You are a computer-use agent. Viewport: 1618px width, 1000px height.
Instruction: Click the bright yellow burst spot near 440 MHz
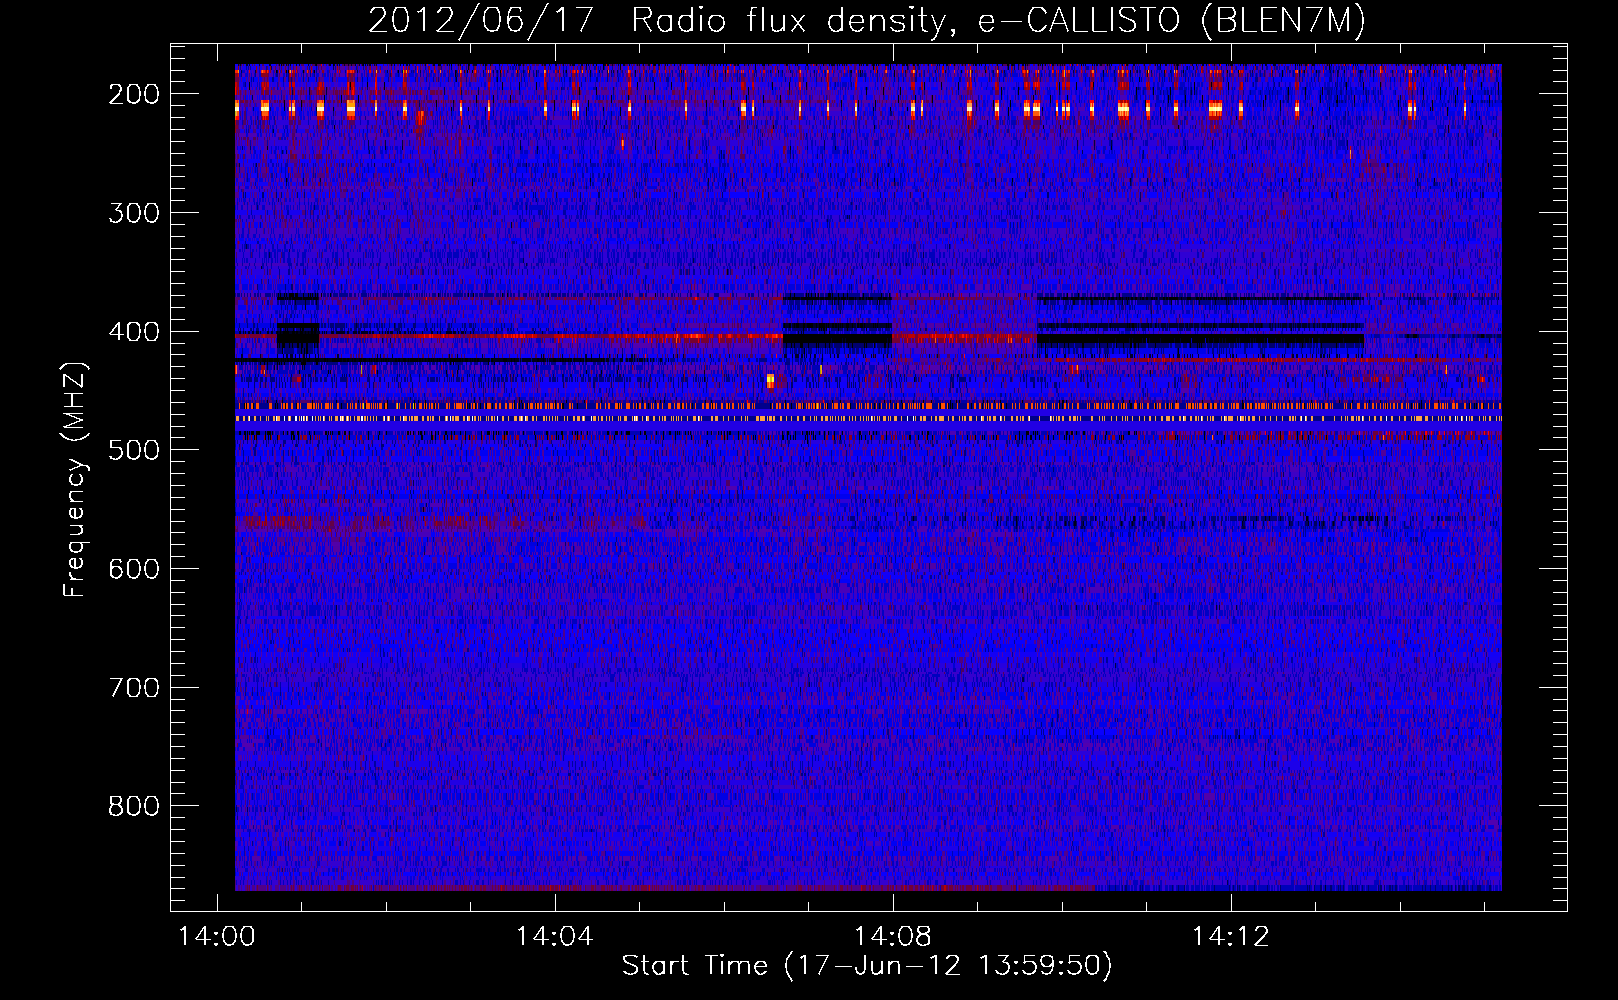[x=770, y=380]
